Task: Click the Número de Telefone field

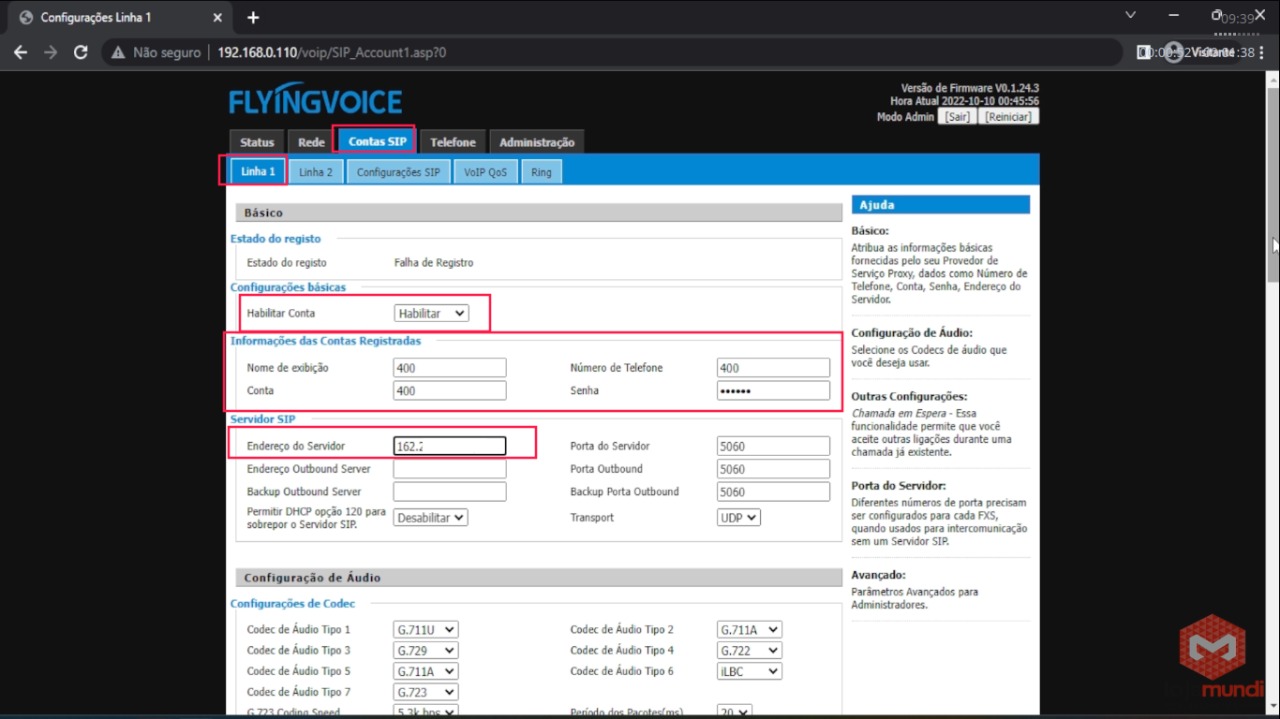Action: point(774,368)
